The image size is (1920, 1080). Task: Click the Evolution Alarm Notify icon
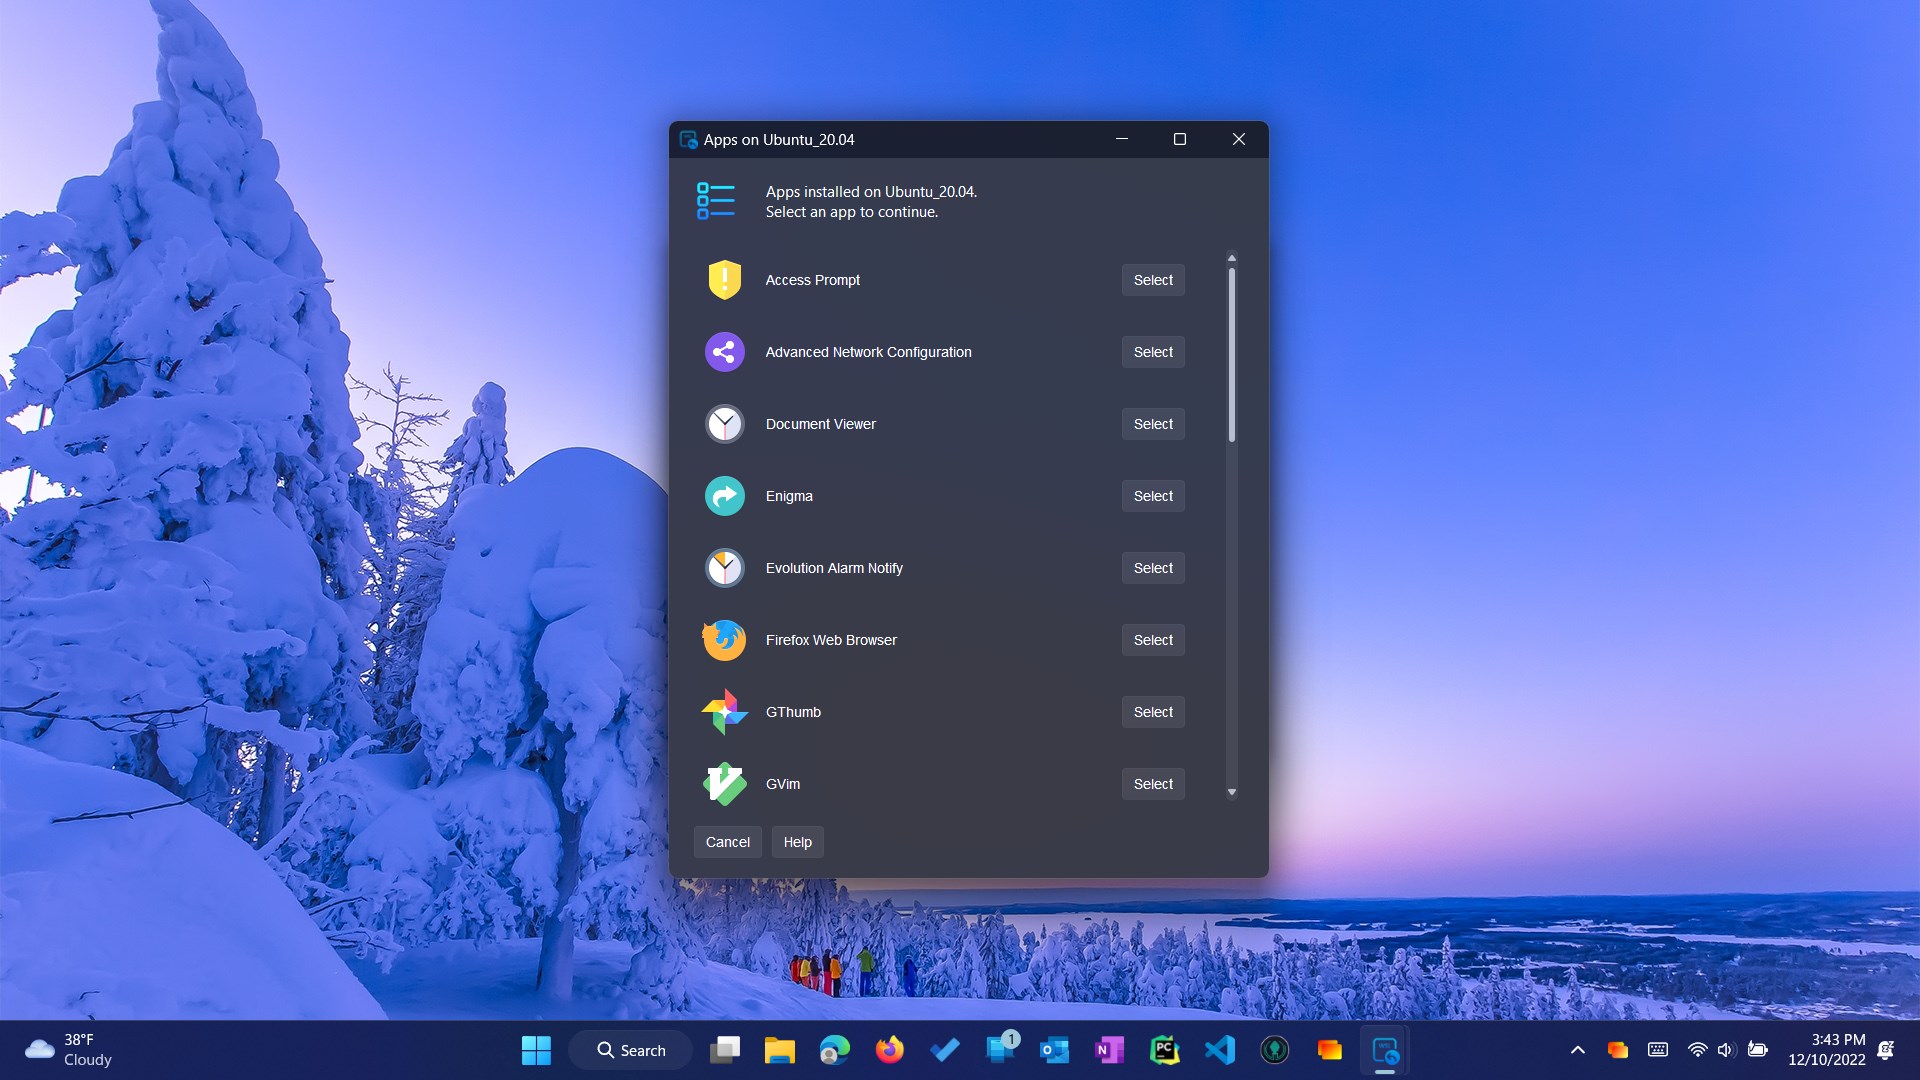point(724,568)
